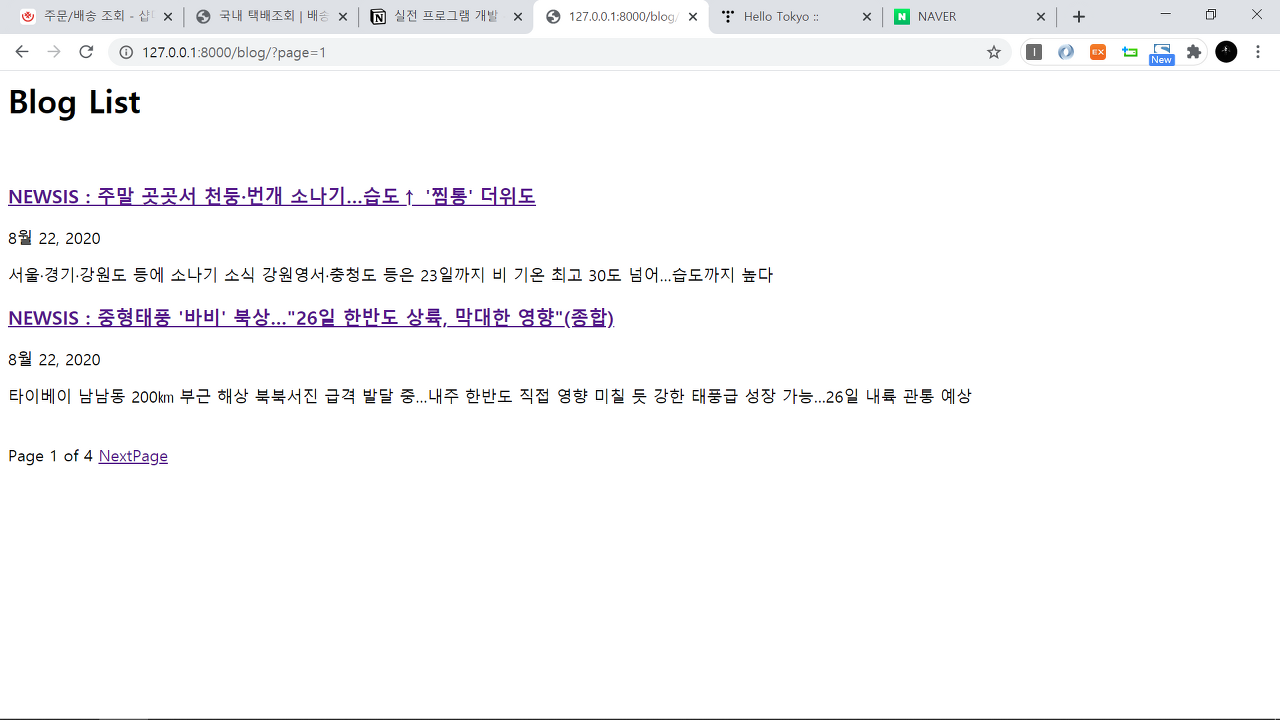The height and width of the screenshot is (720, 1280).
Task: Open the Chrome profile avatar
Action: pyautogui.click(x=1226, y=52)
